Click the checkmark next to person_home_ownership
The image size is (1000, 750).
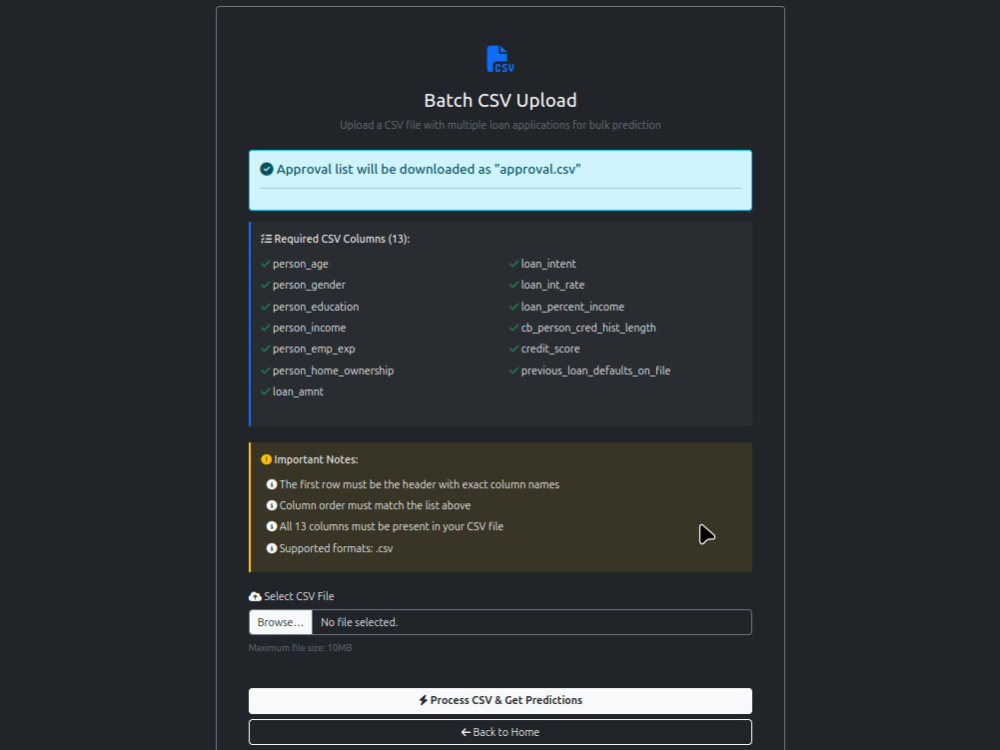(x=265, y=371)
